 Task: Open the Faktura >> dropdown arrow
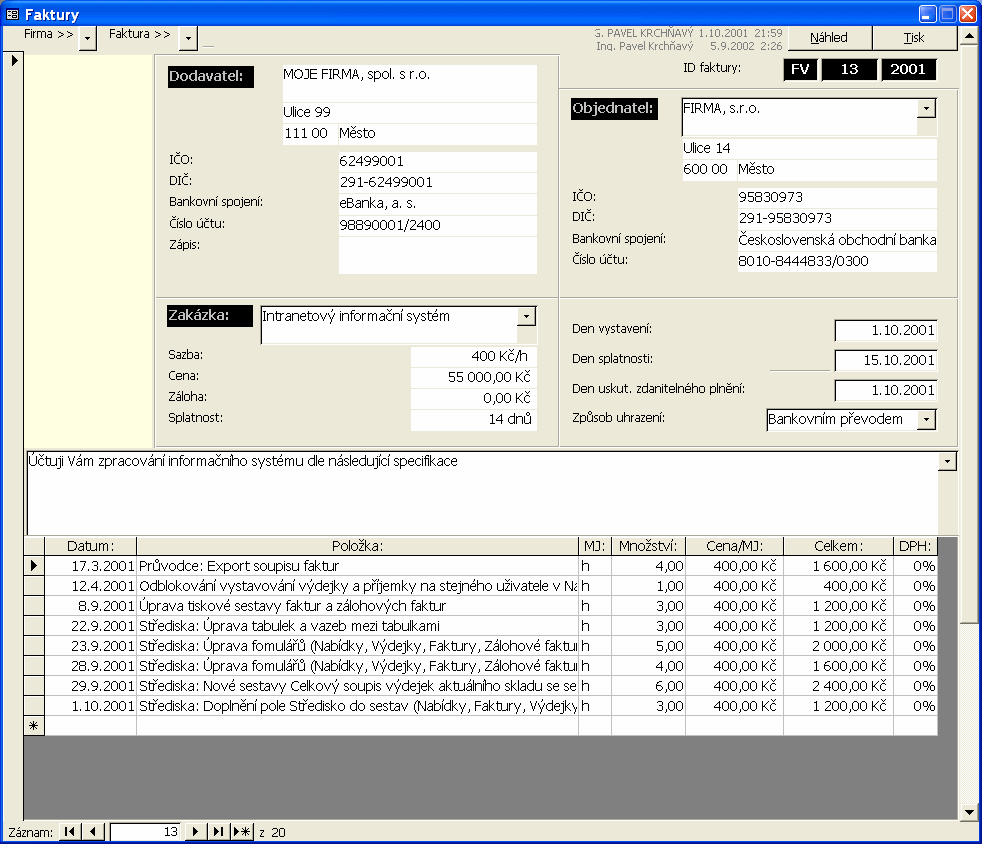tap(188, 38)
